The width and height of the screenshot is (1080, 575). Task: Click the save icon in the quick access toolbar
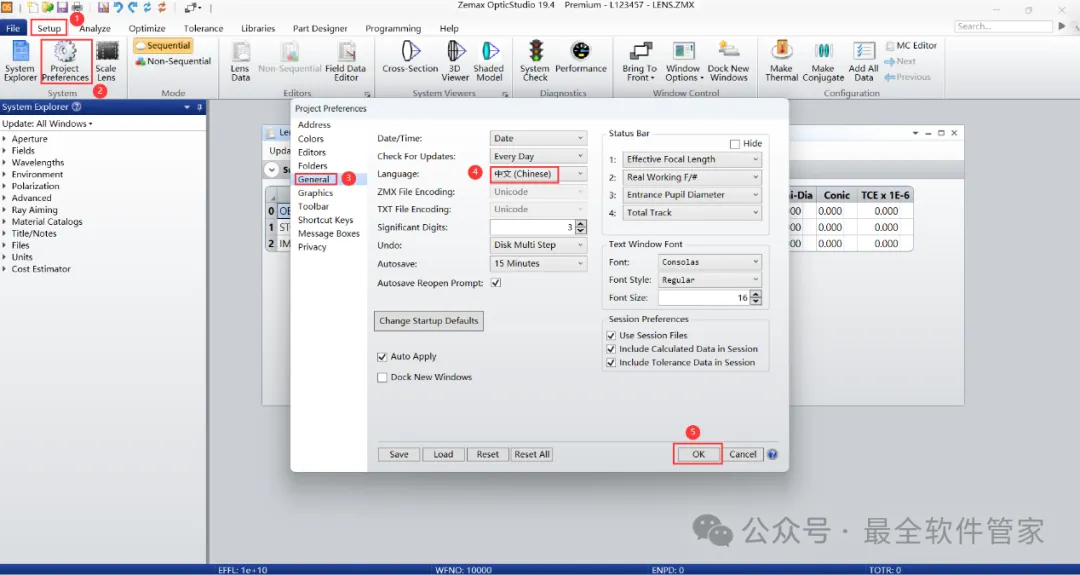point(62,8)
